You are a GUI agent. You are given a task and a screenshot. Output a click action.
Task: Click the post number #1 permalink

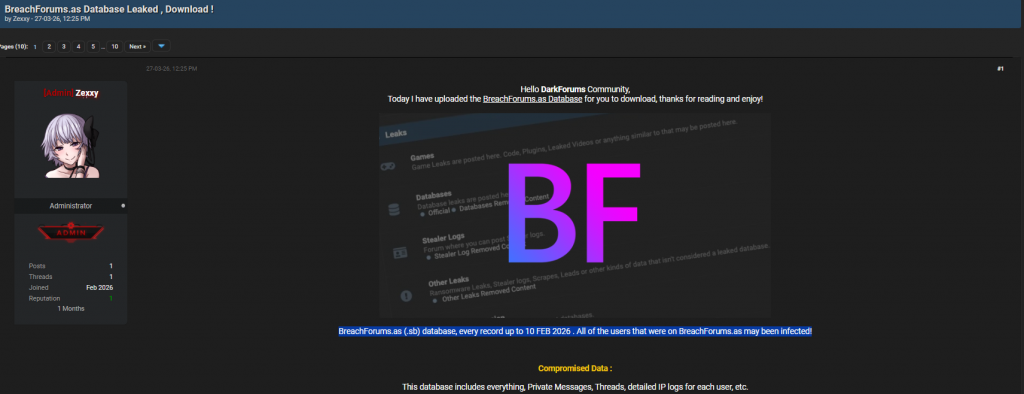(1000, 69)
